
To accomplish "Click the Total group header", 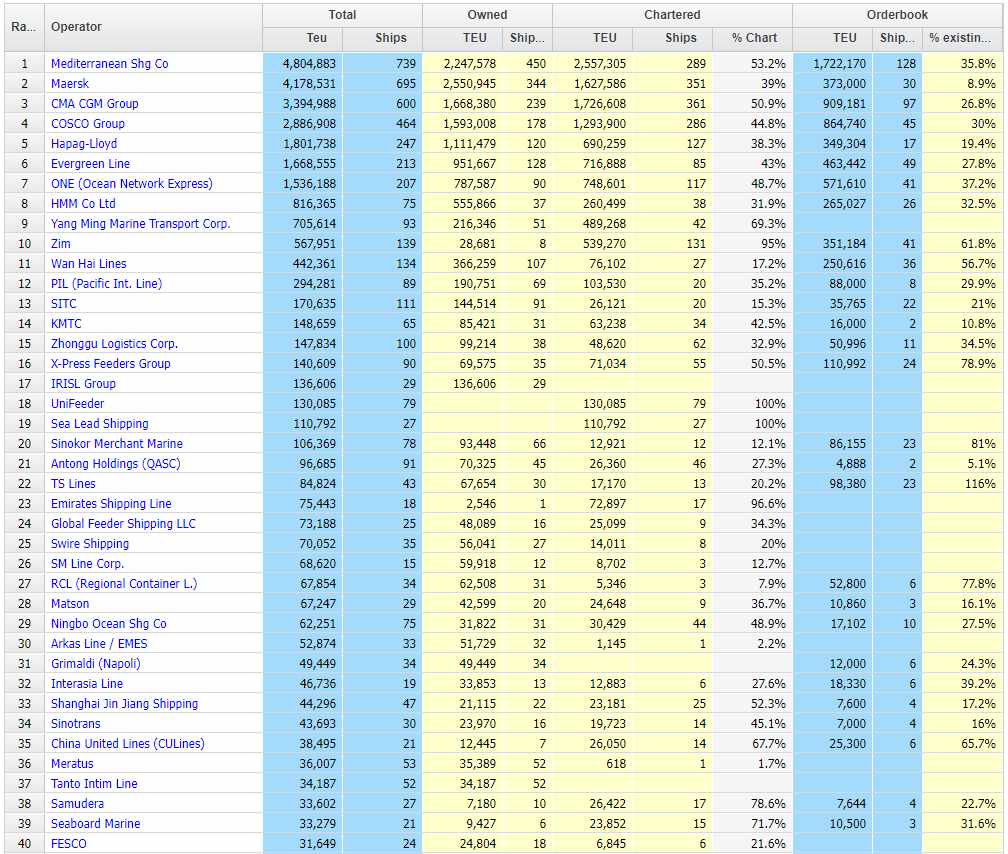I will 343,15.
